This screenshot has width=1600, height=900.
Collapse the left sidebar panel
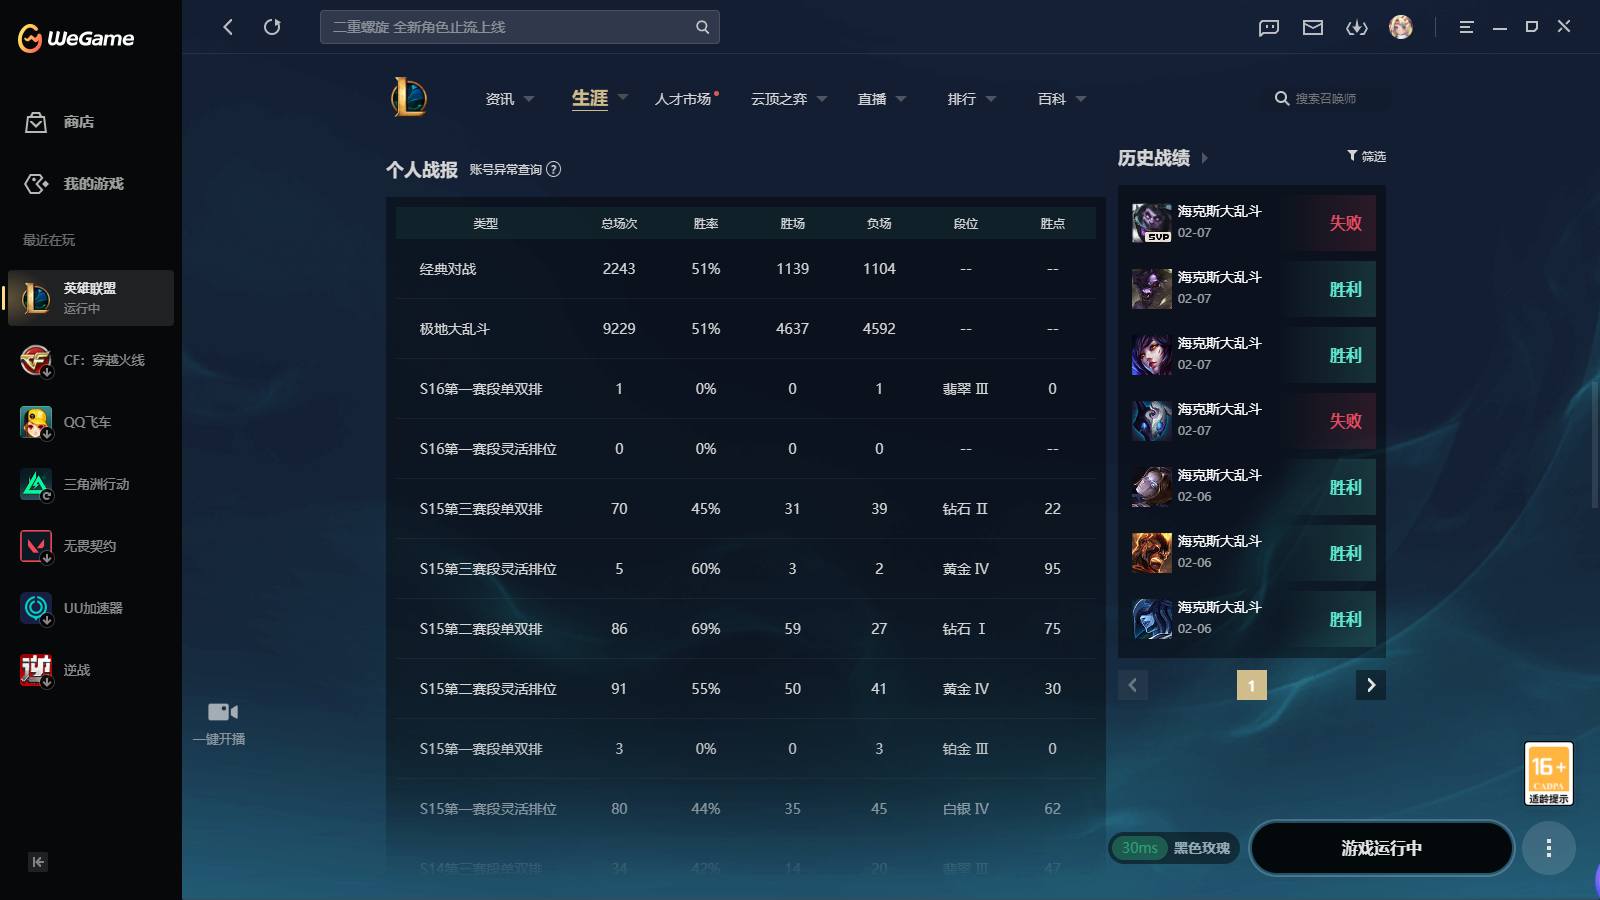click(x=38, y=862)
